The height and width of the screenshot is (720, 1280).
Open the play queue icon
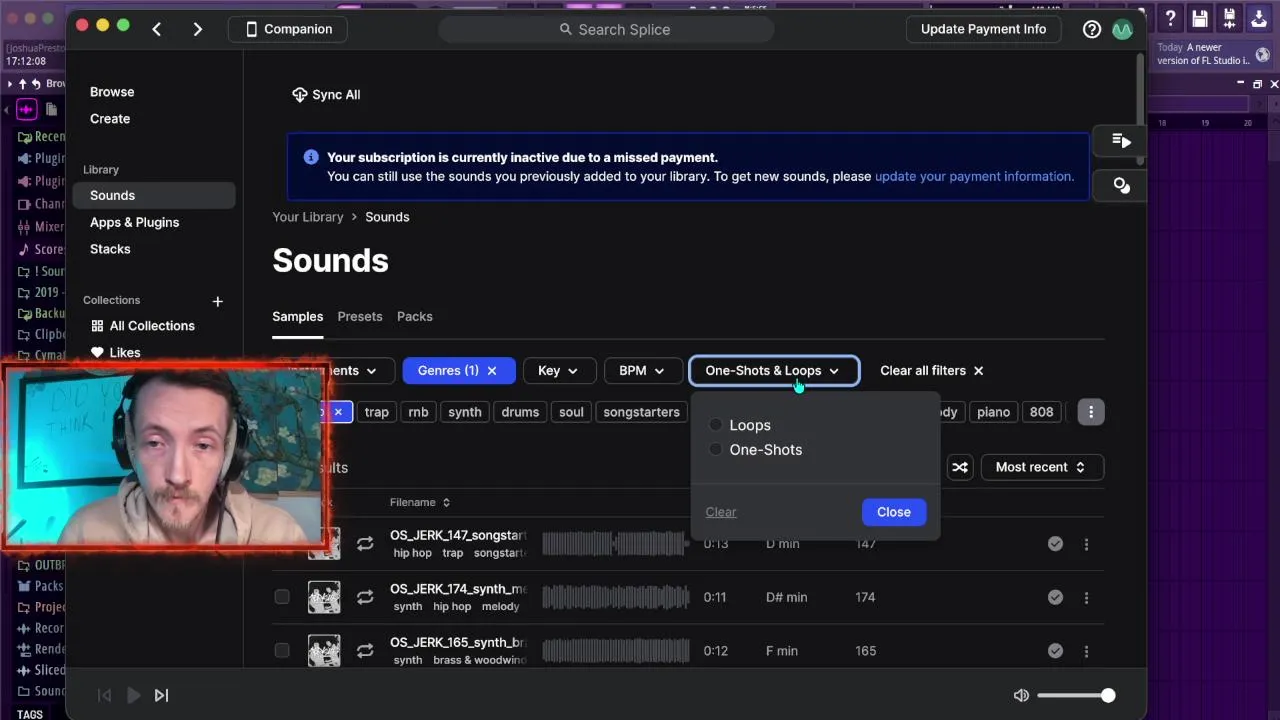click(x=1121, y=141)
